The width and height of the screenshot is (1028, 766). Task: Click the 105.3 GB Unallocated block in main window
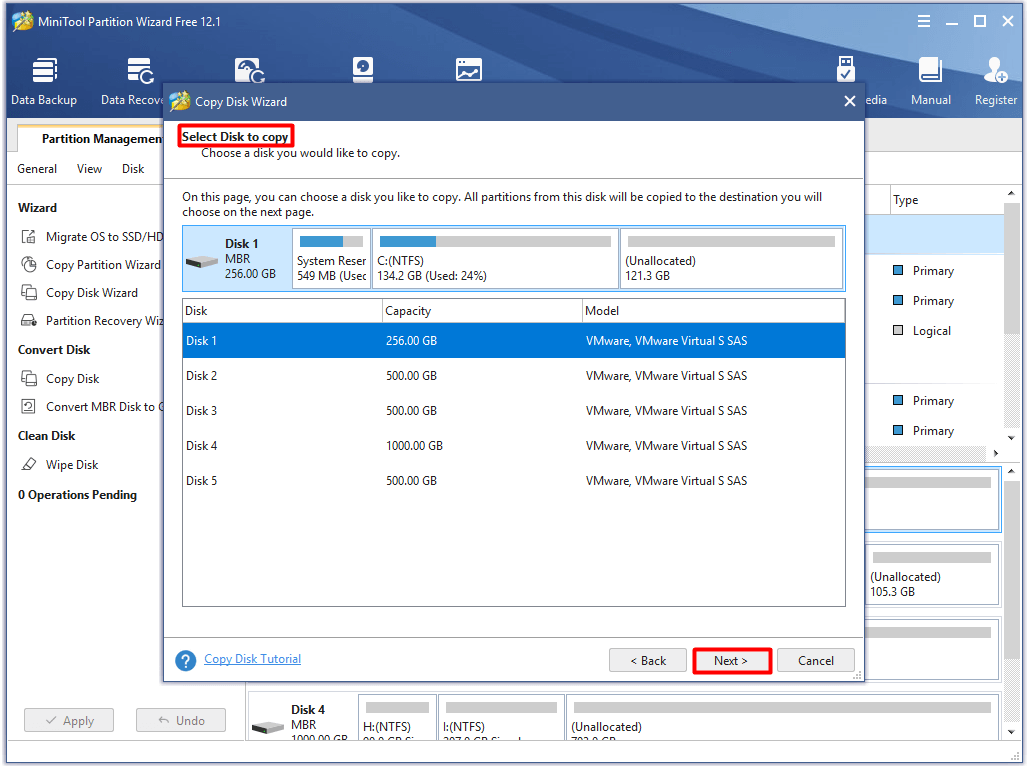click(932, 575)
